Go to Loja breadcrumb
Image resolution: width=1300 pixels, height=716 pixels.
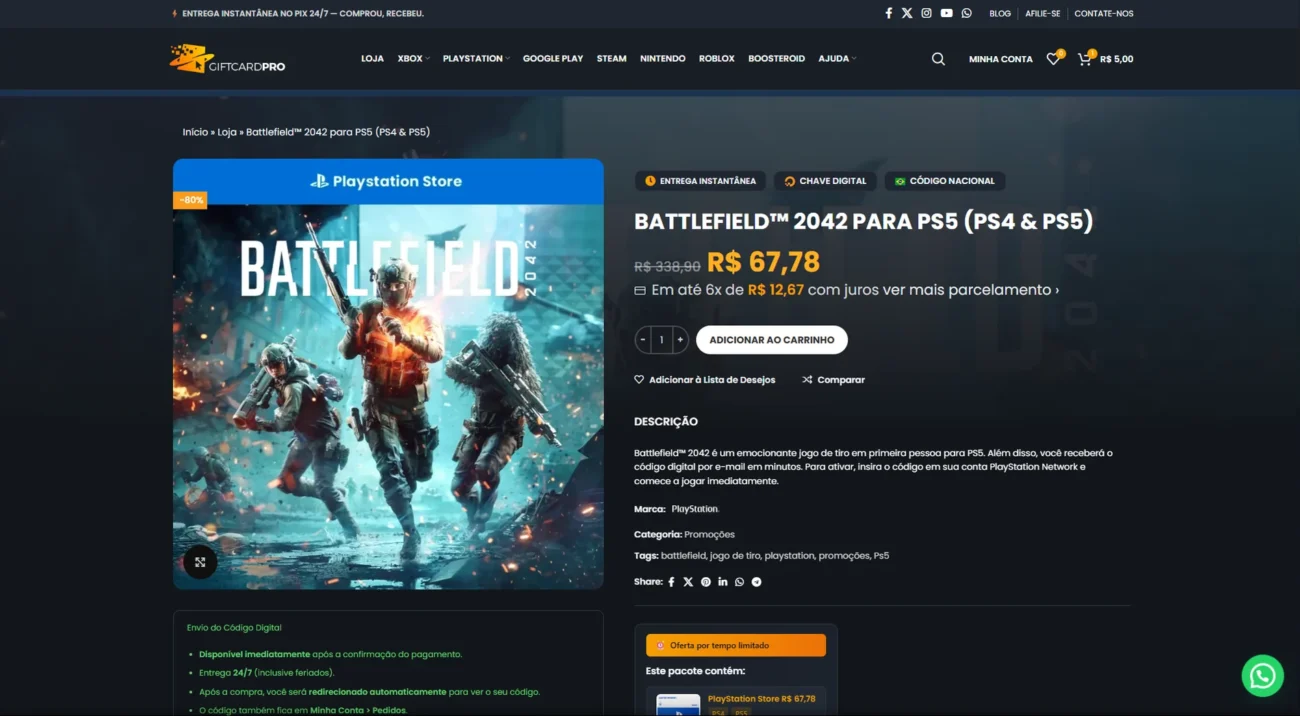227,132
